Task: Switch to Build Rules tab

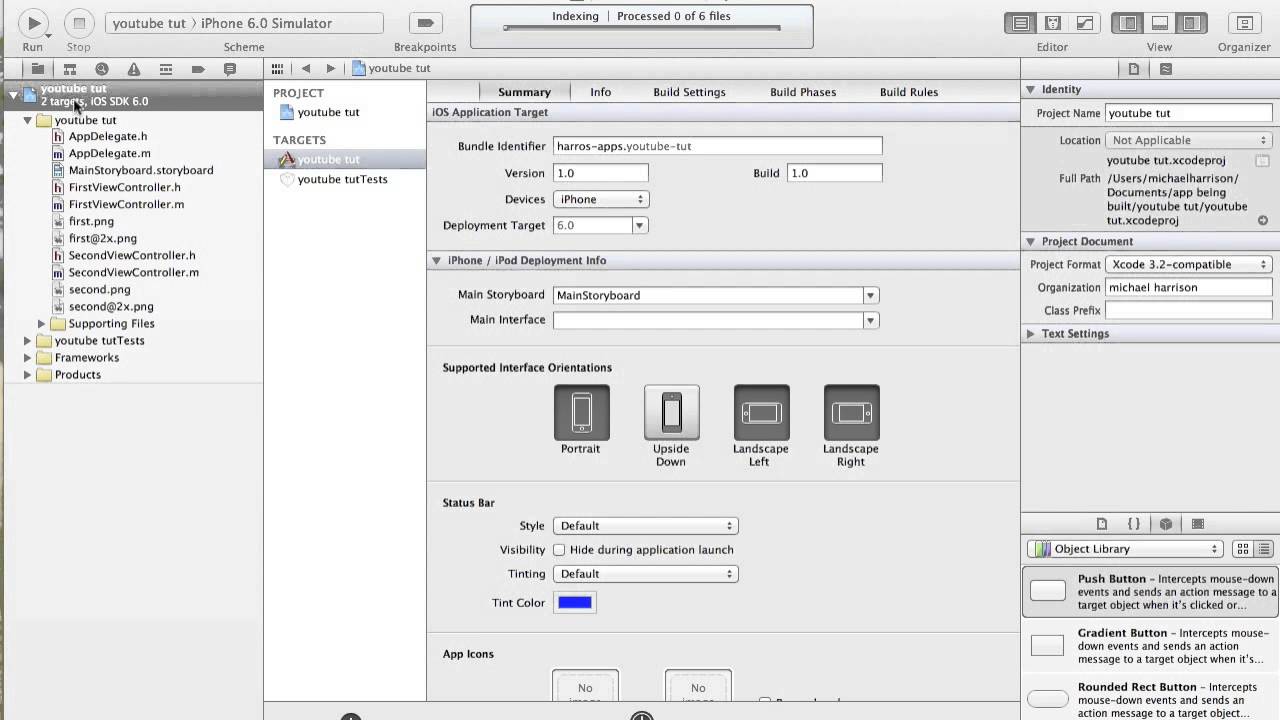Action: tap(909, 92)
